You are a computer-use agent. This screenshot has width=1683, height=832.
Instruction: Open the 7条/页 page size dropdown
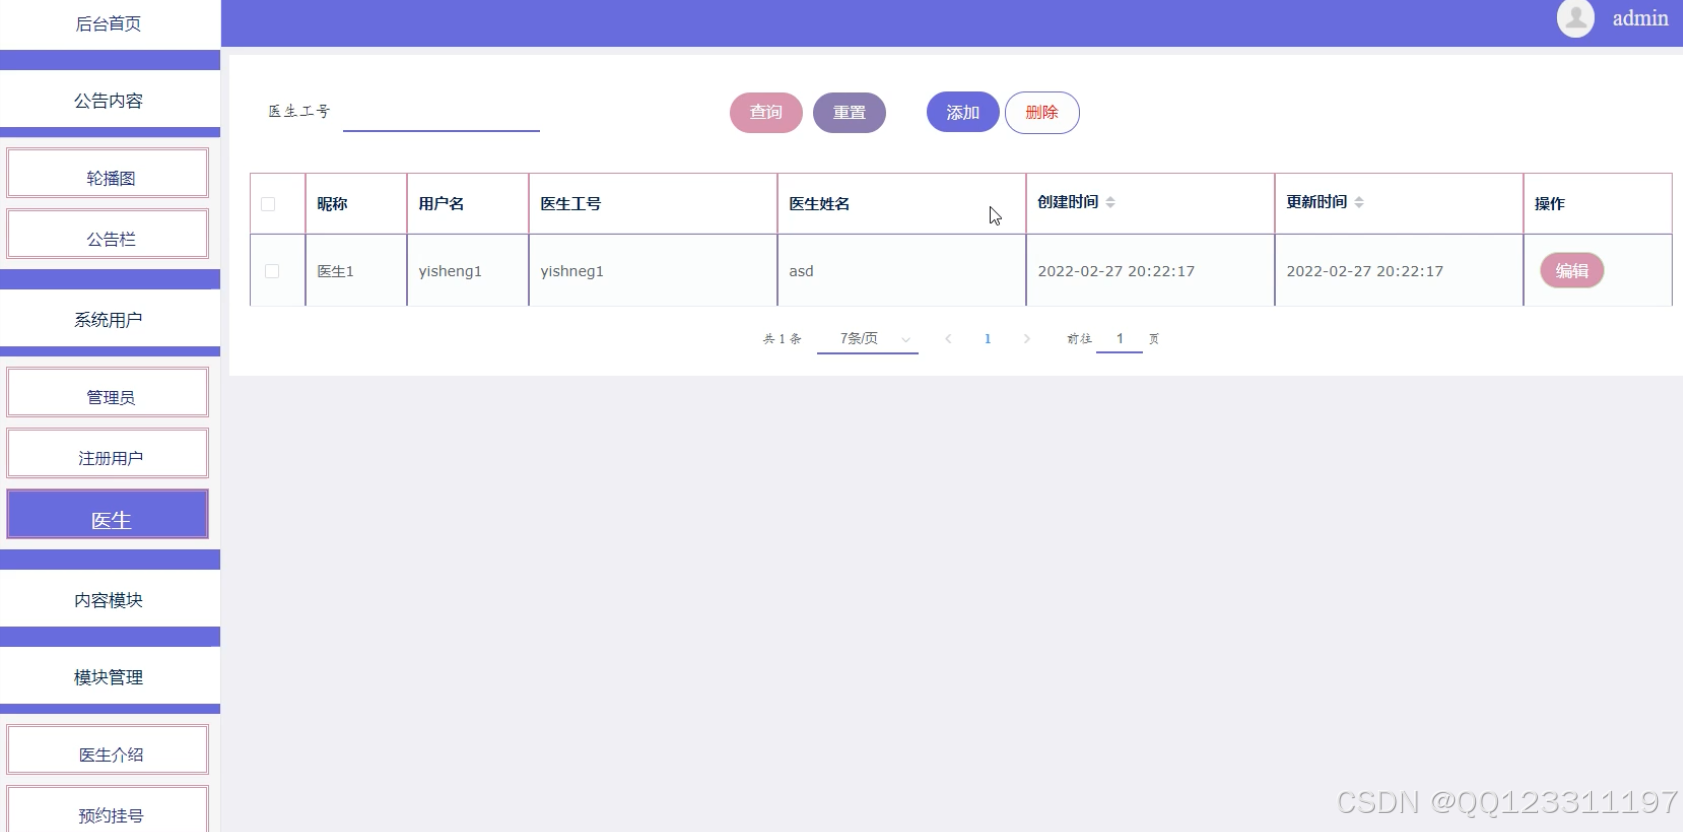[x=867, y=339]
